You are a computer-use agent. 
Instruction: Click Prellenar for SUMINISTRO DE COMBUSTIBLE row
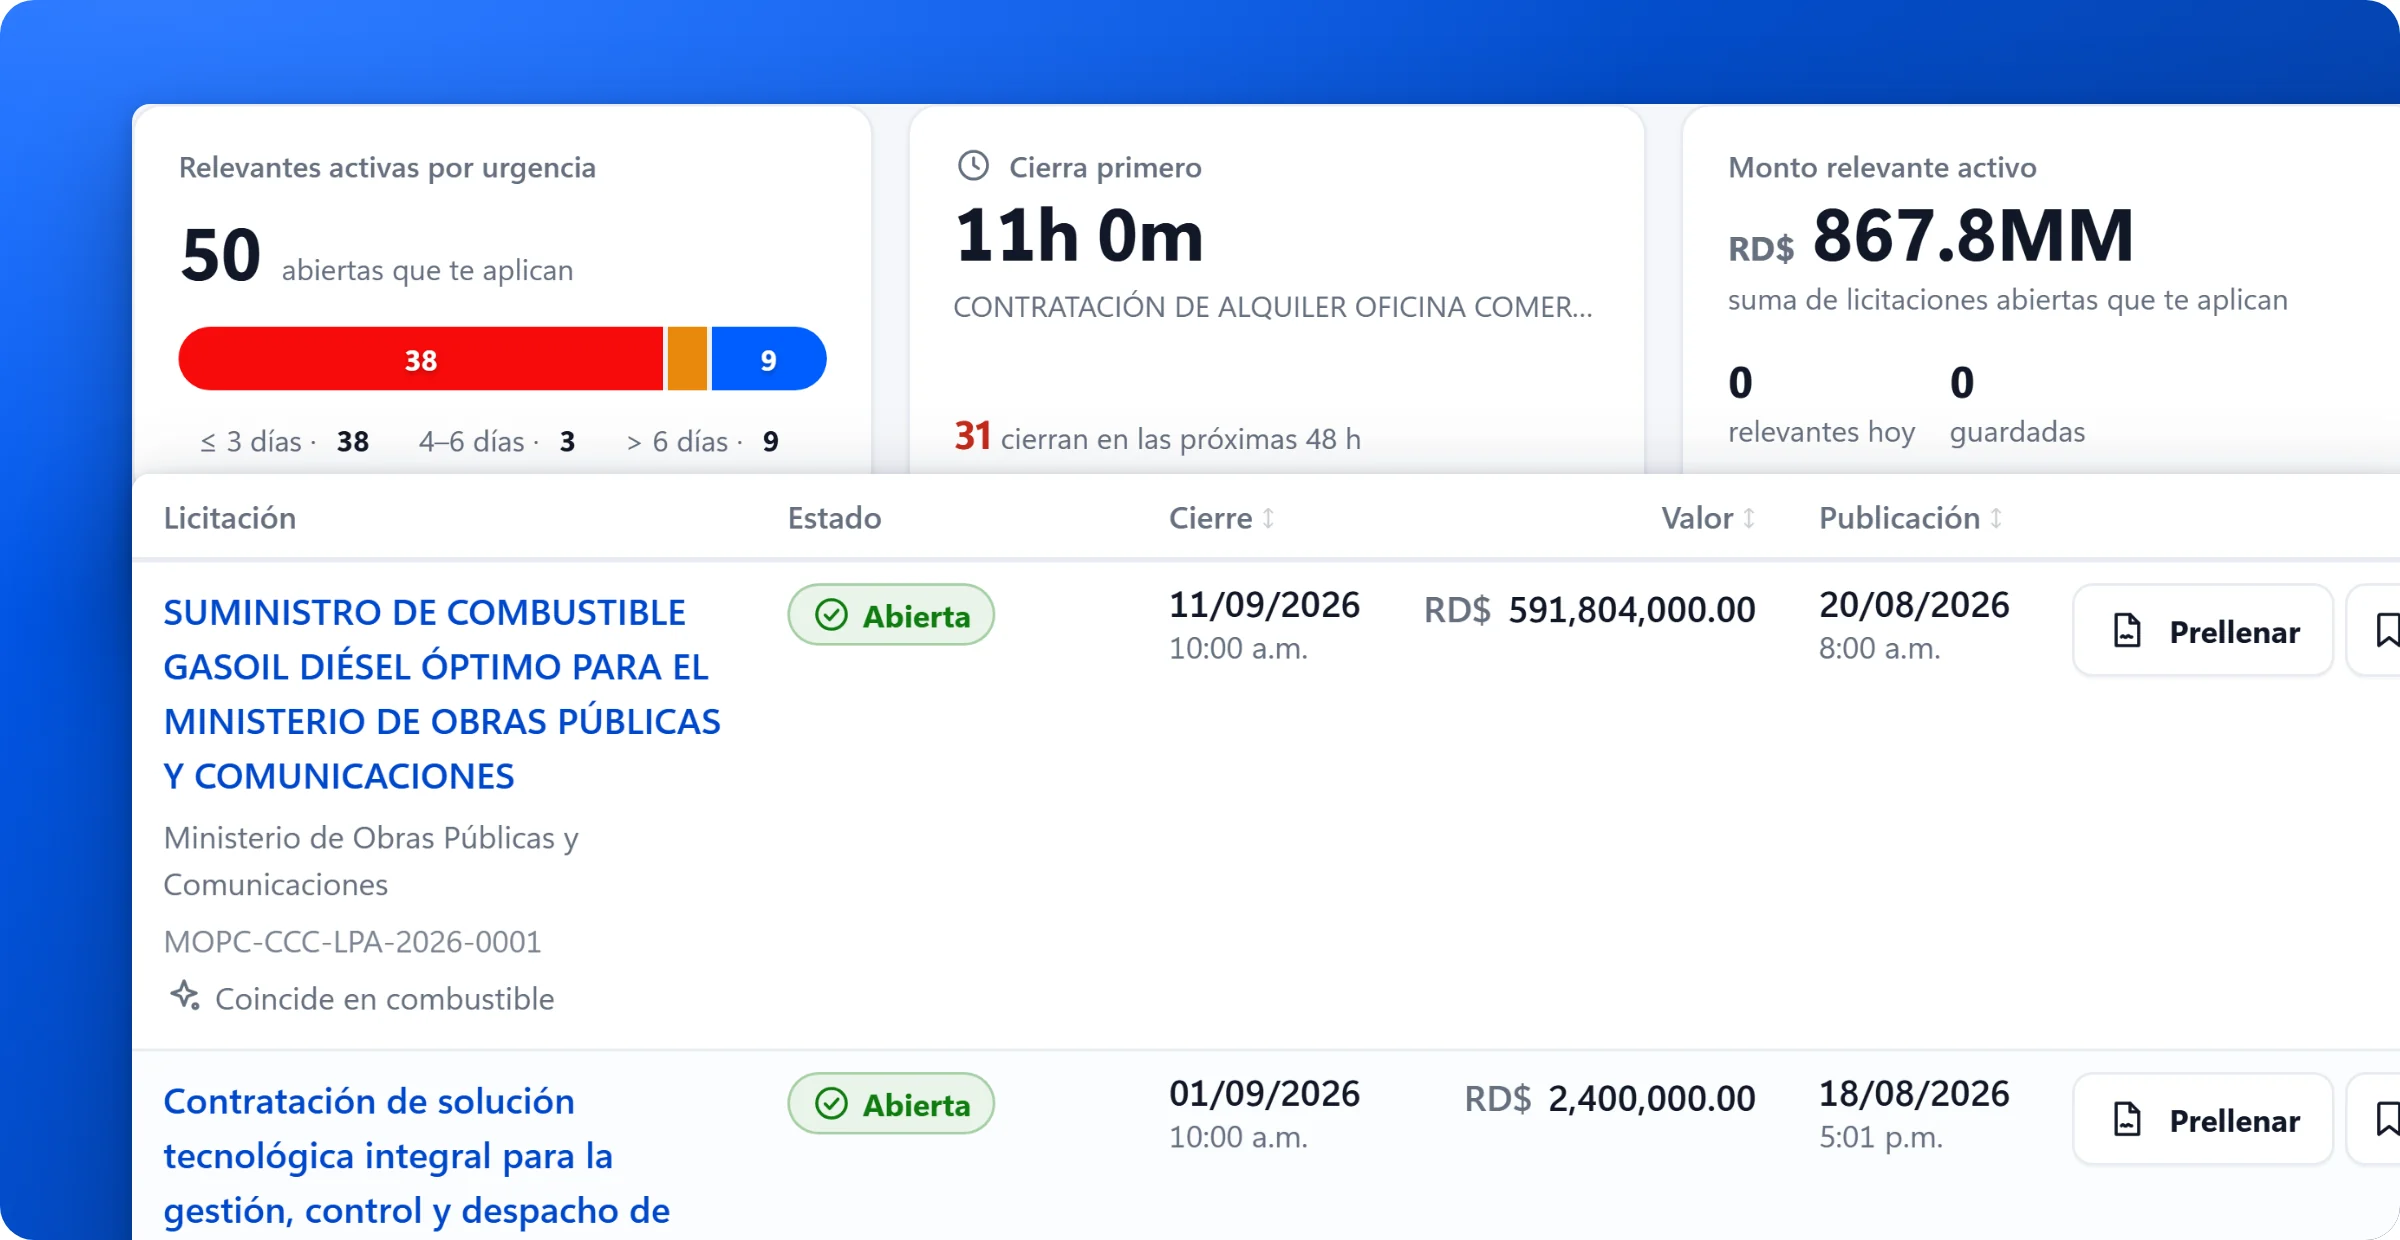[2203, 631]
